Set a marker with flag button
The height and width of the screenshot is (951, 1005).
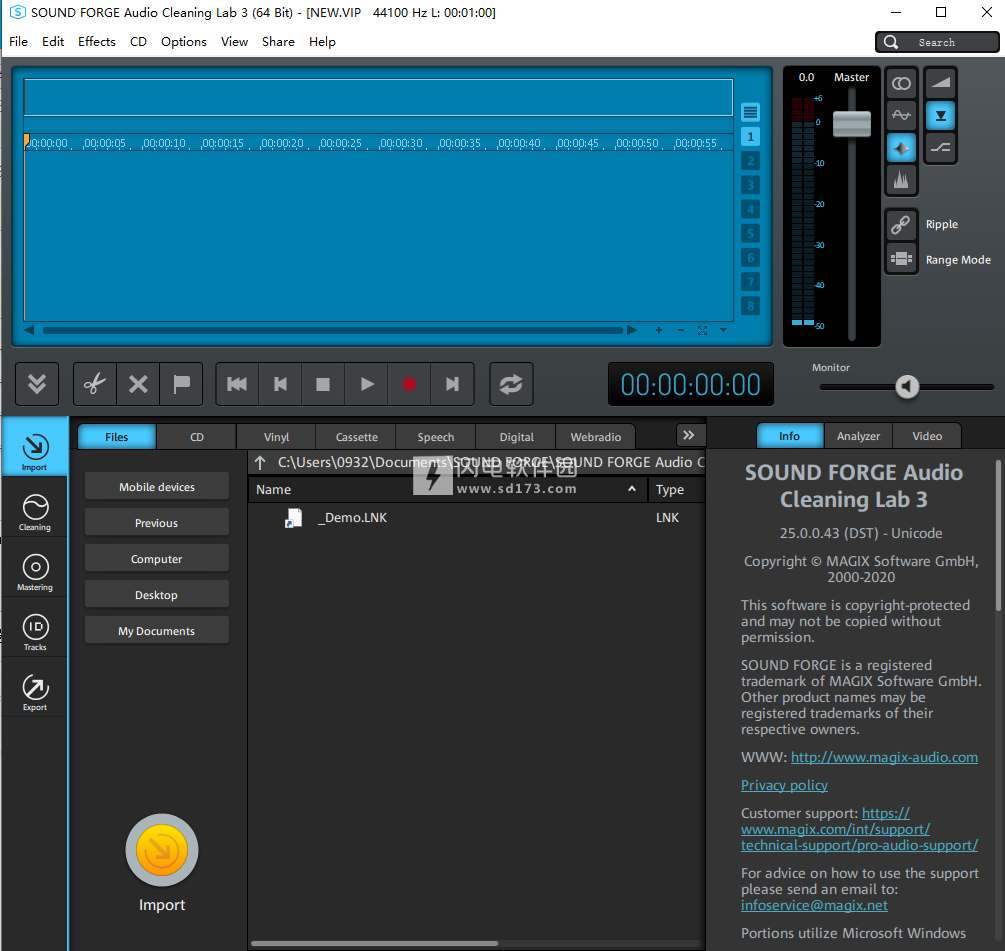tap(181, 384)
